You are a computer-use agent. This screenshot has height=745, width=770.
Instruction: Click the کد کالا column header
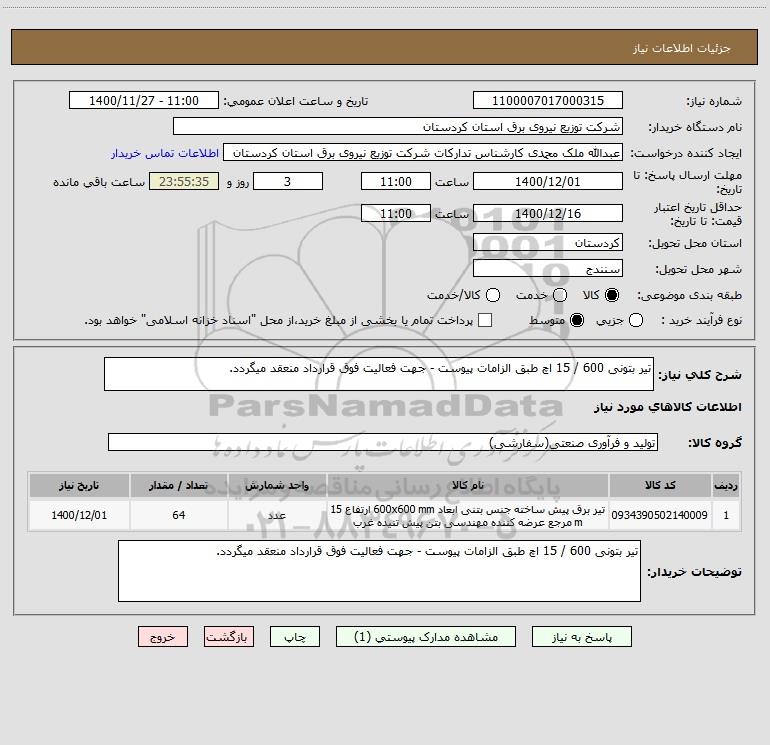point(660,486)
